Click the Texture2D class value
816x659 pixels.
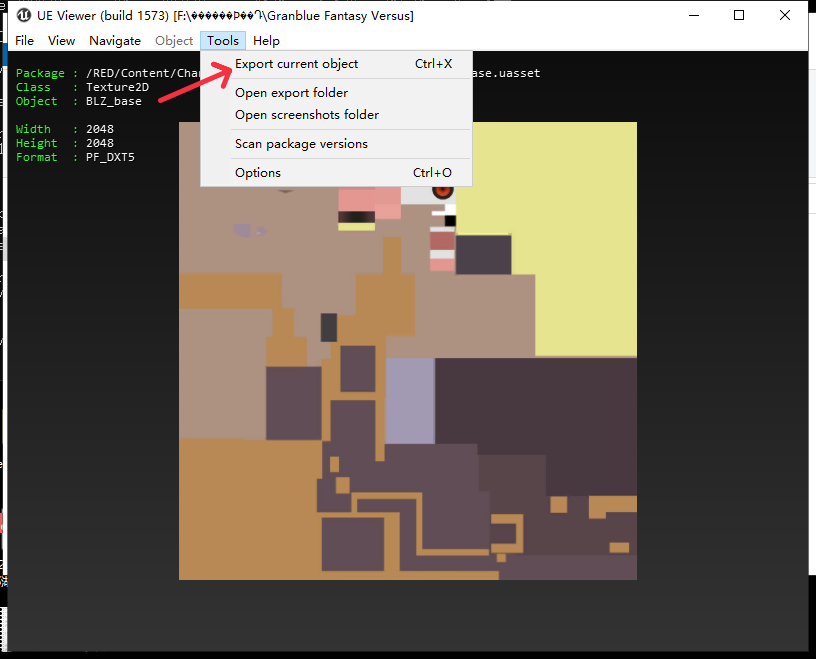click(x=118, y=87)
